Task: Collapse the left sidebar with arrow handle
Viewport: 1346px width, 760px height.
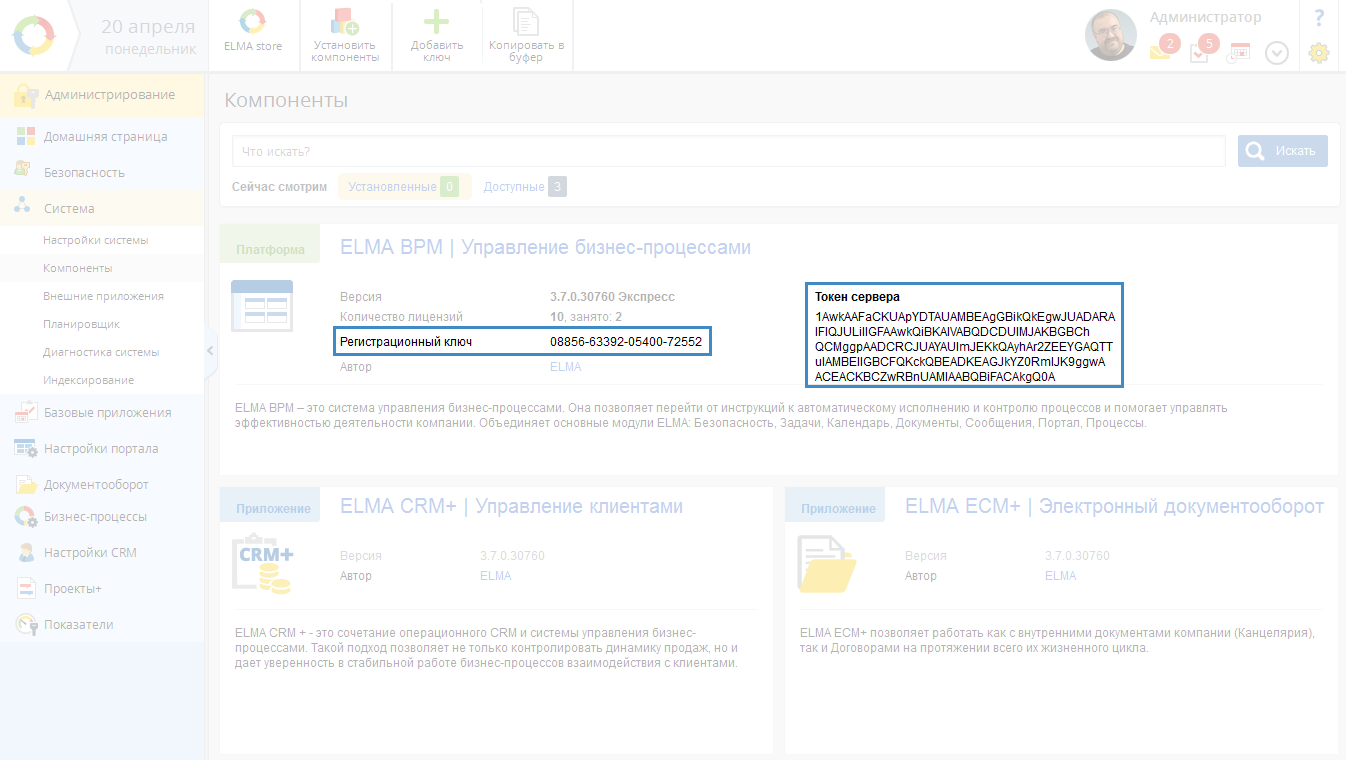Action: tap(210, 351)
